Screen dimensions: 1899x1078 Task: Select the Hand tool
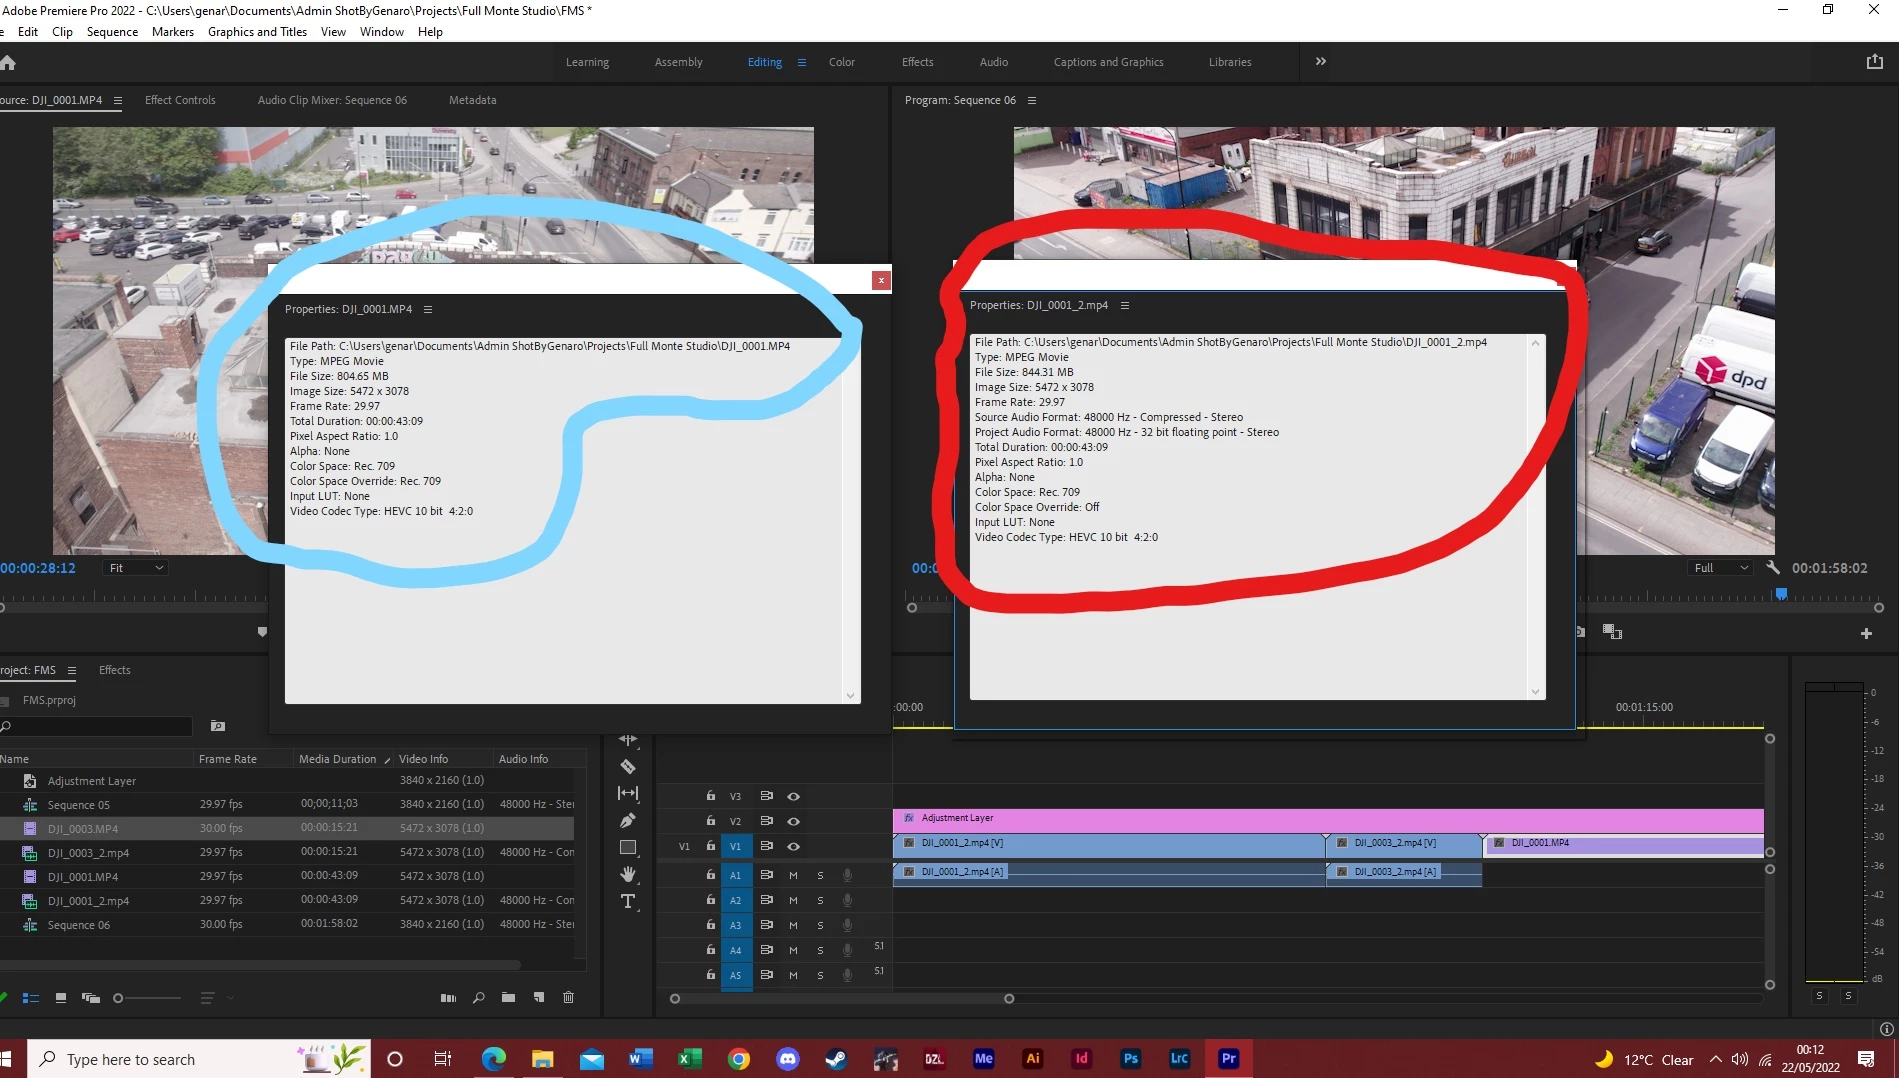pyautogui.click(x=628, y=874)
